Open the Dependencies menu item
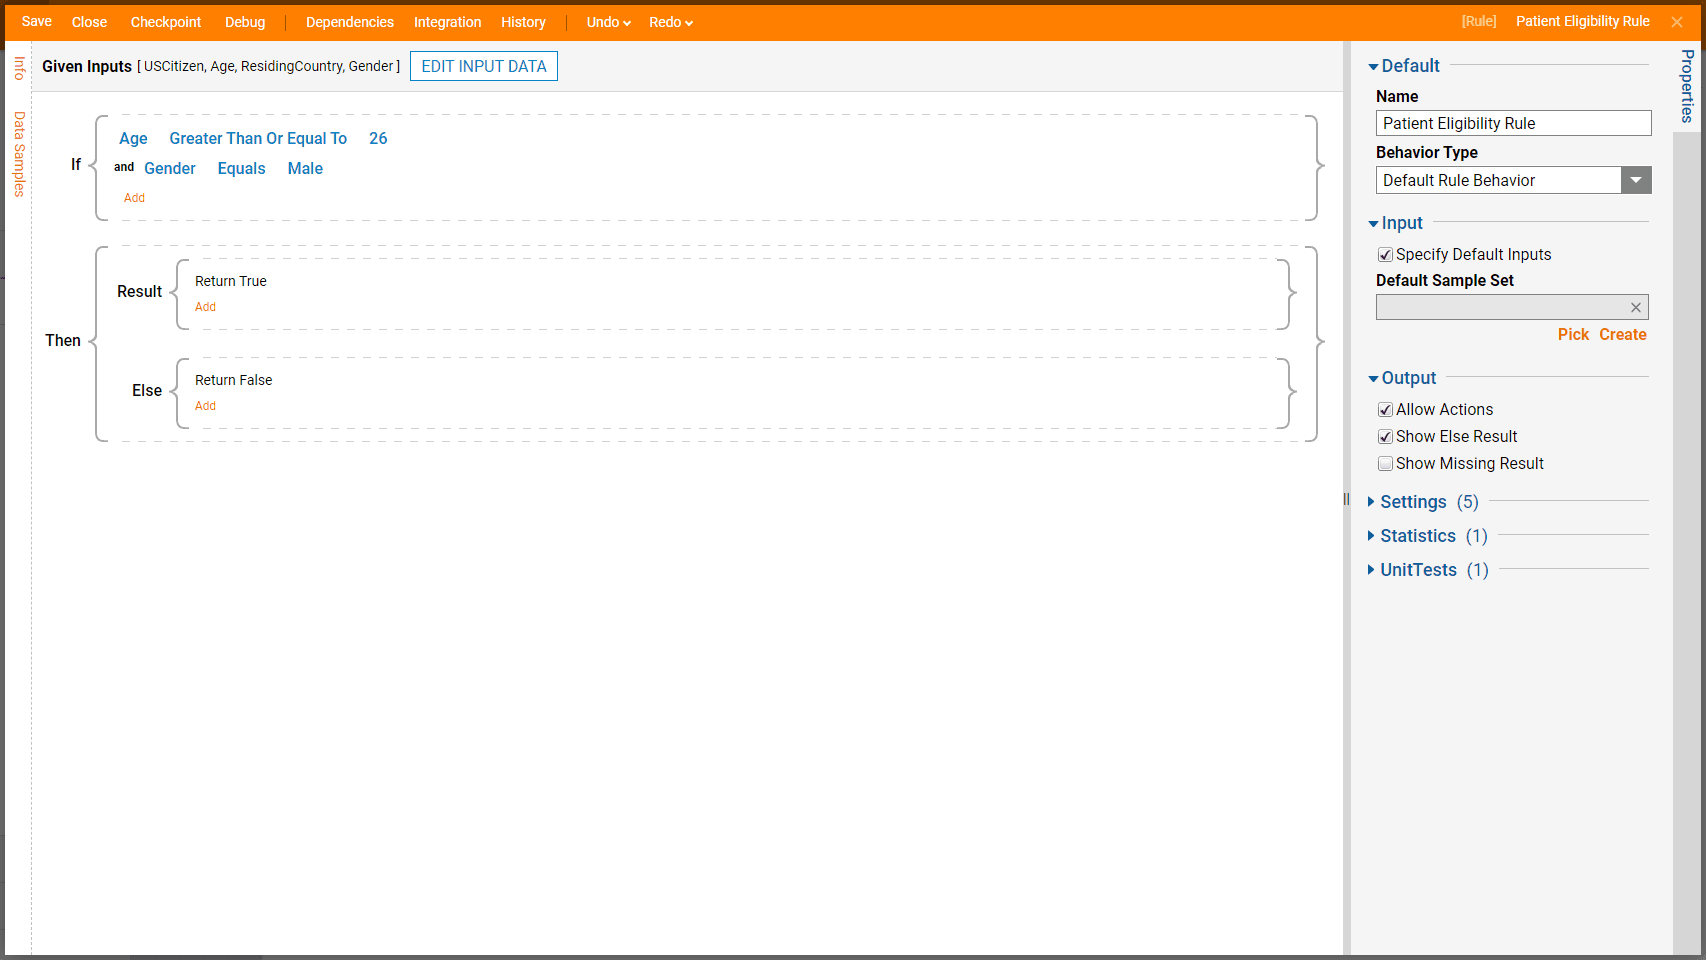This screenshot has height=960, width=1706. 349,22
